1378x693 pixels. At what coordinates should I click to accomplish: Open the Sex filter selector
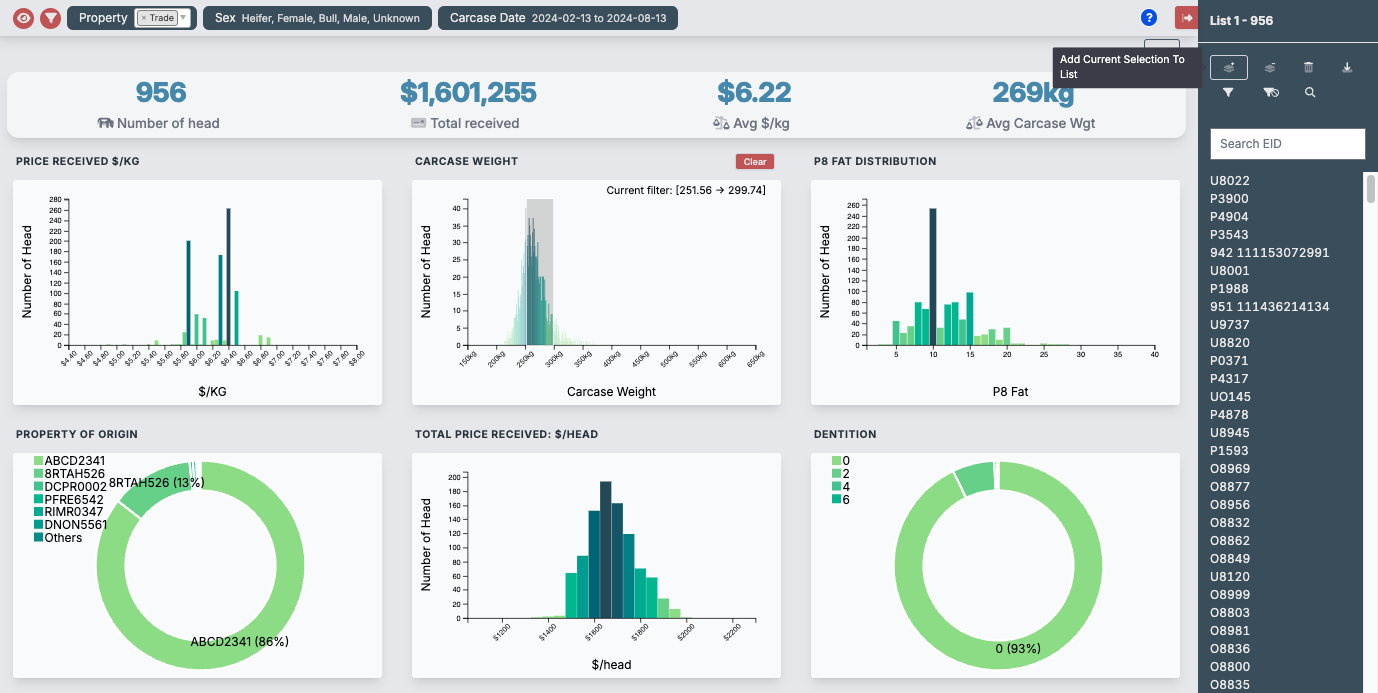pos(317,18)
